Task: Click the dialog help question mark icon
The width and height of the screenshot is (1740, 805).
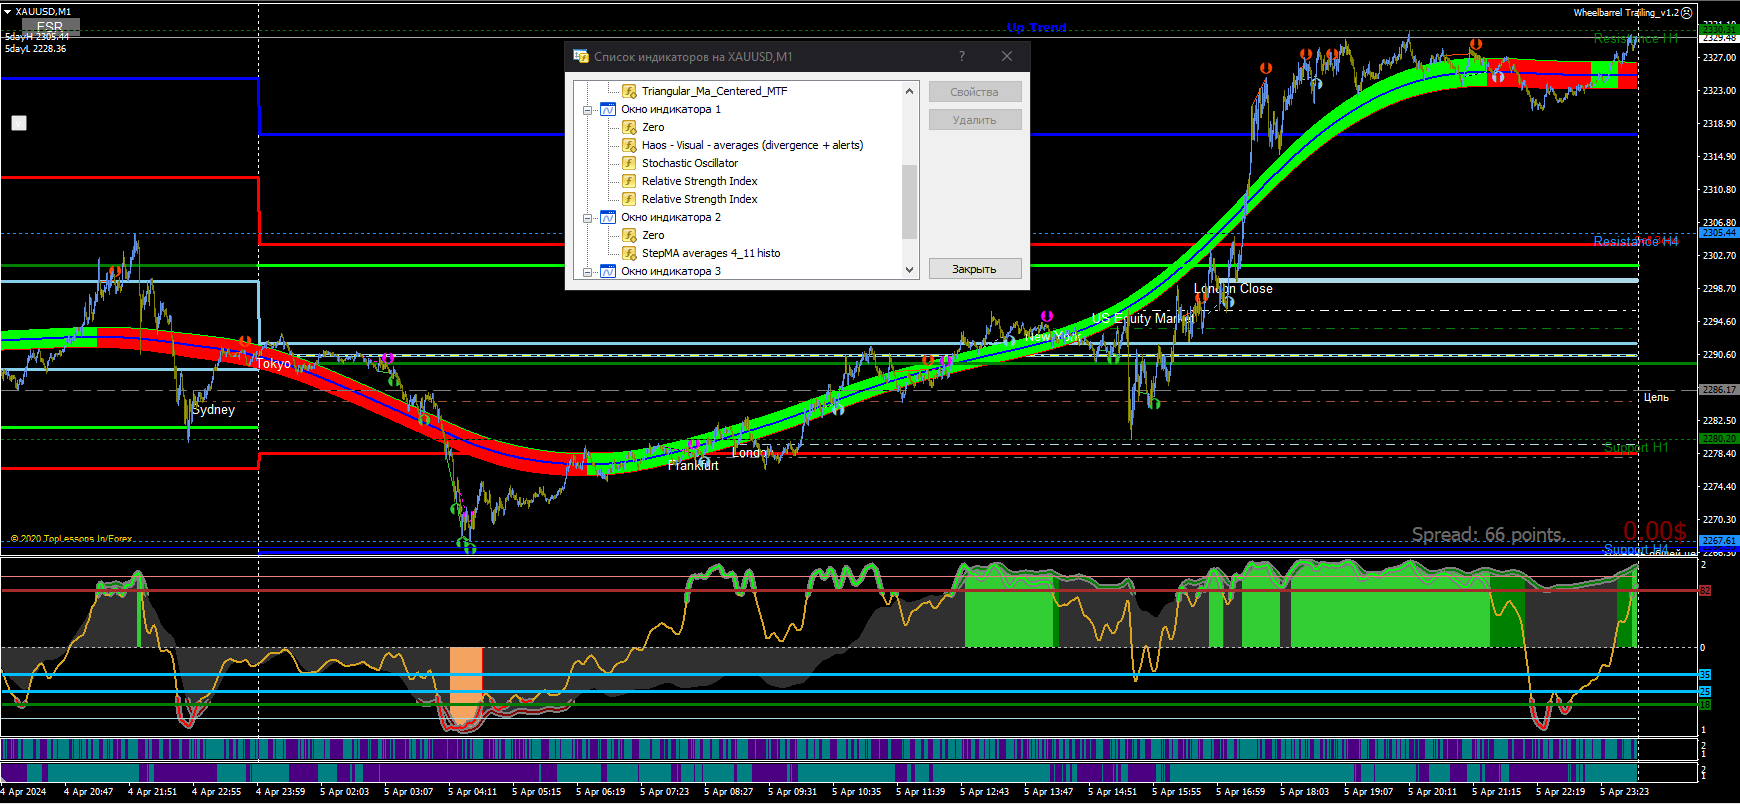Action: click(x=962, y=56)
